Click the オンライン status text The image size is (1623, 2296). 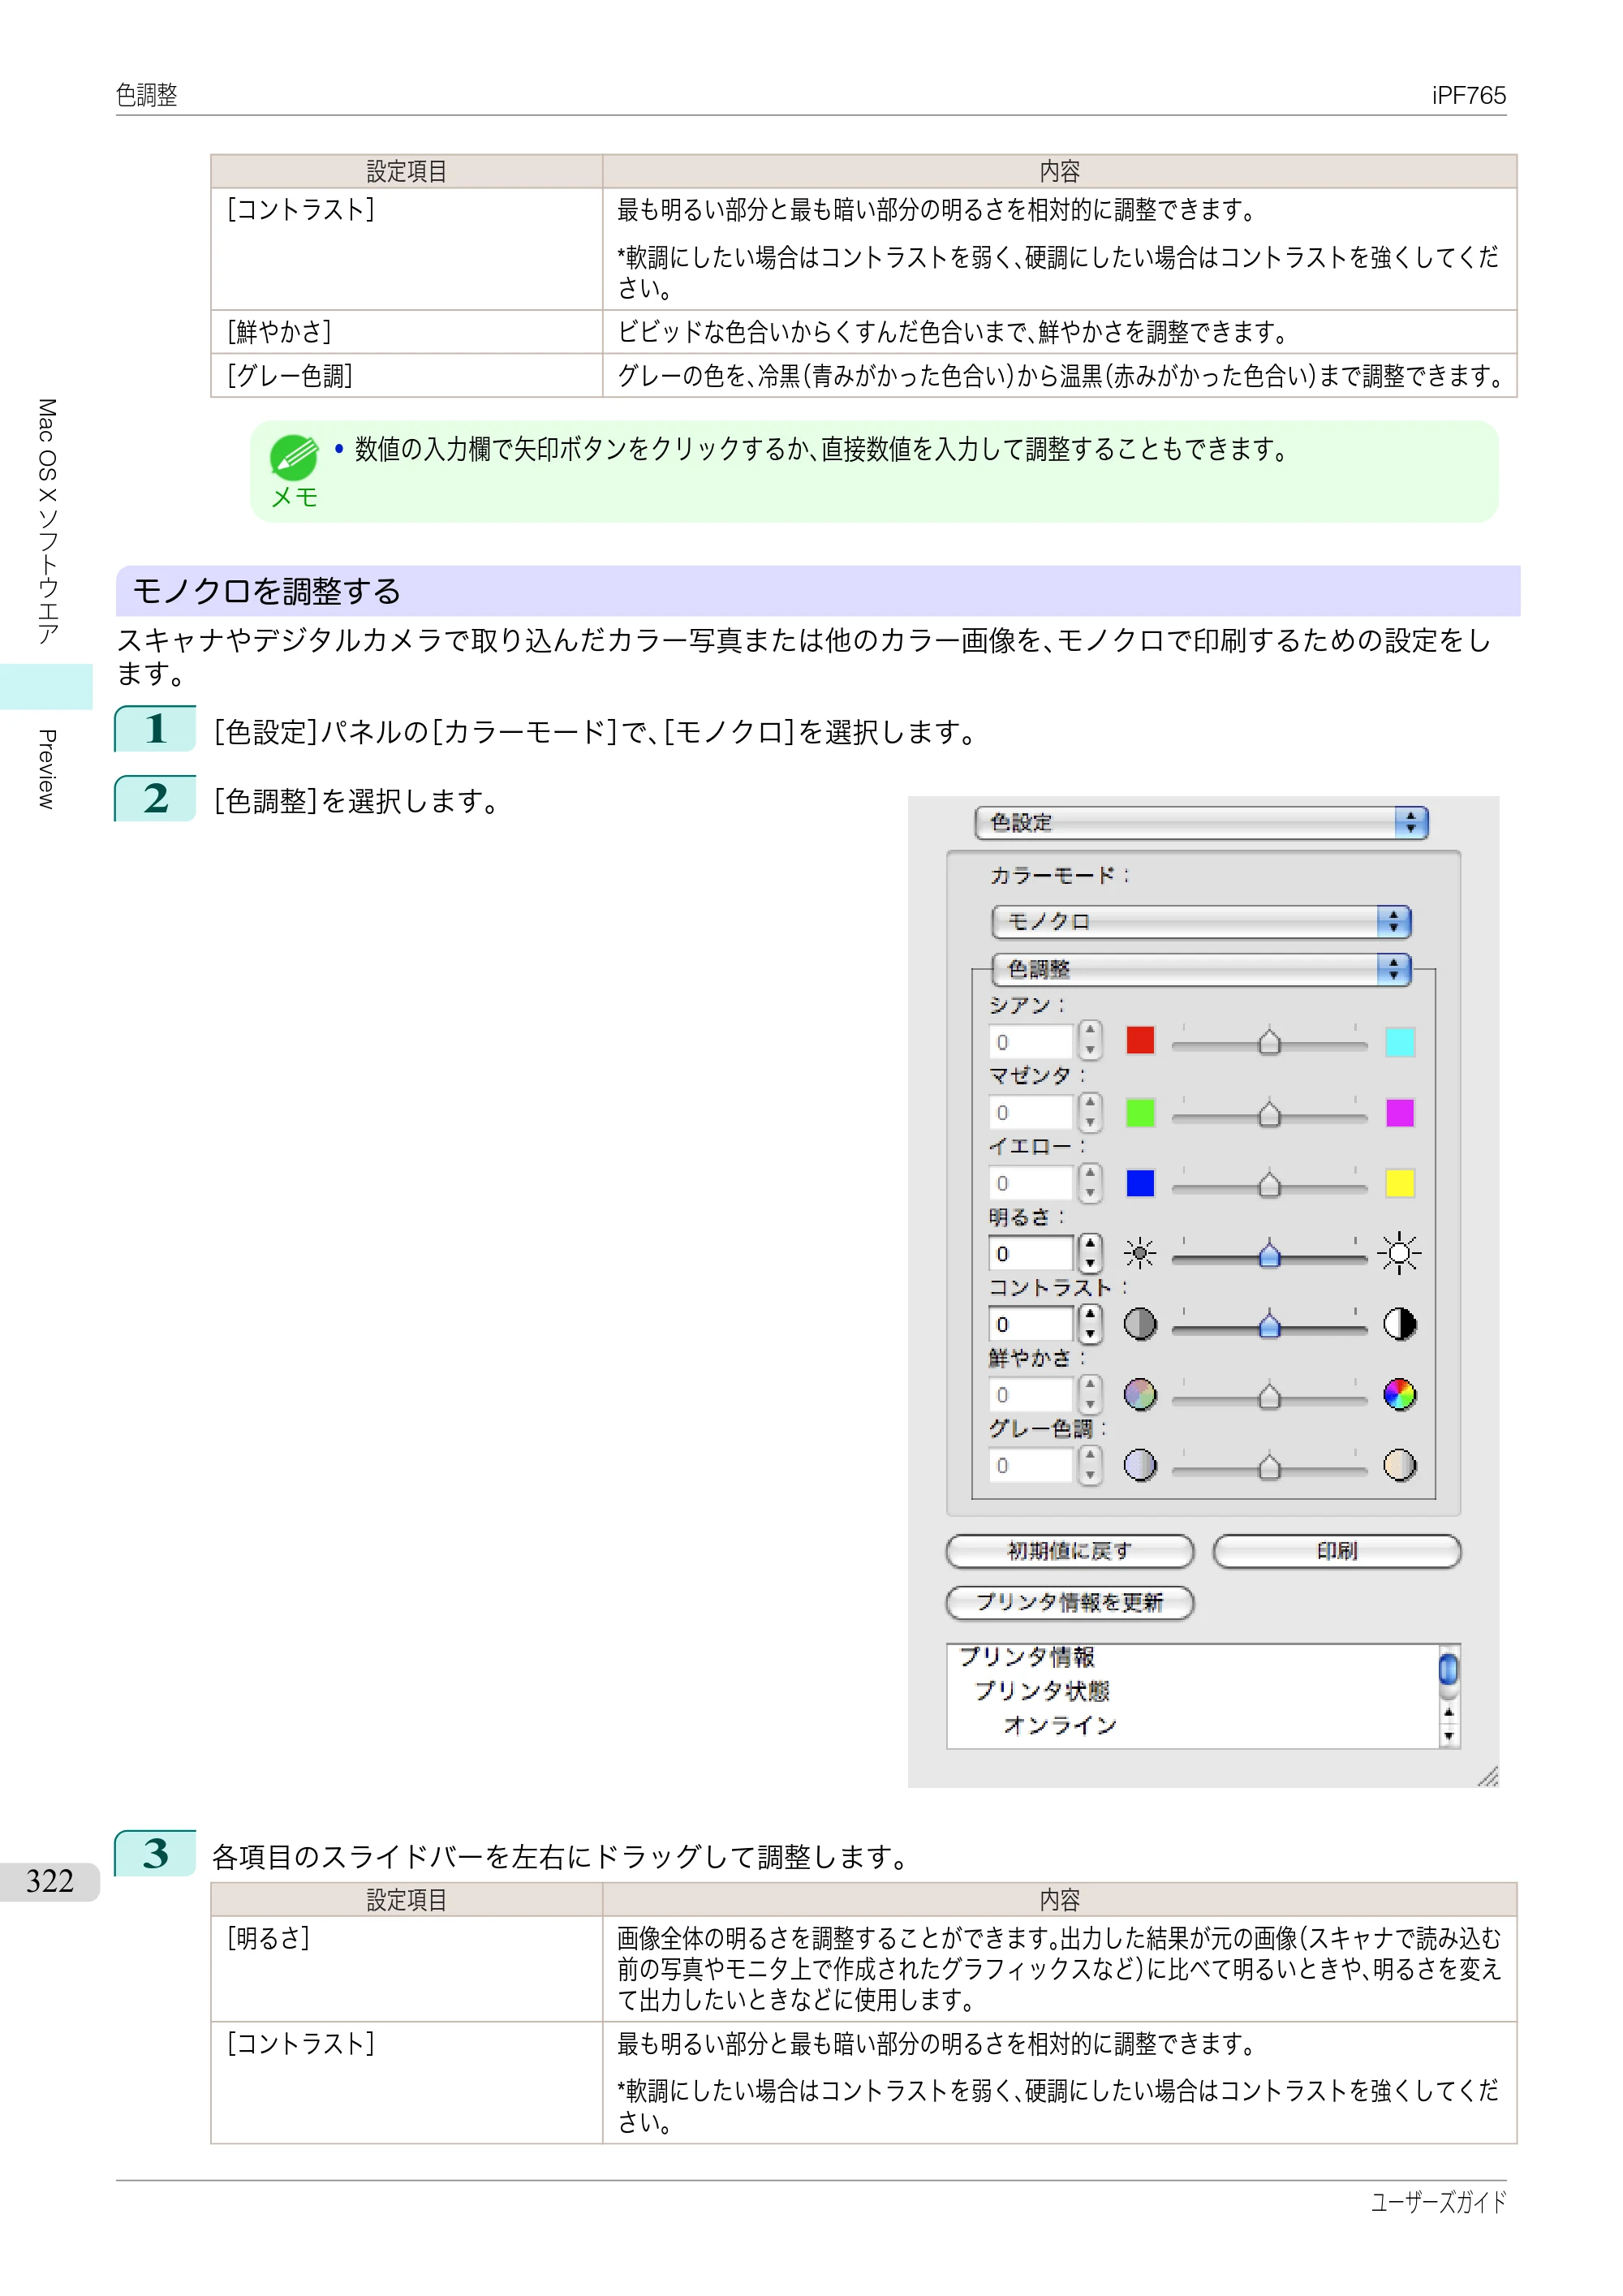pyautogui.click(x=1060, y=1725)
